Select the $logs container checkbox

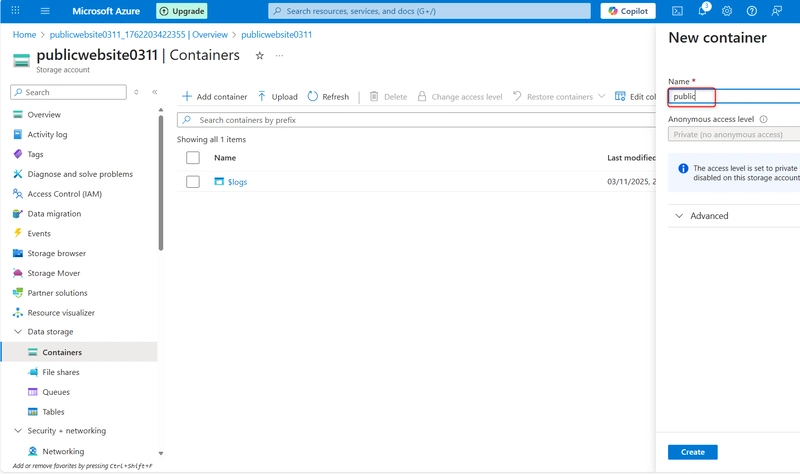tap(193, 182)
